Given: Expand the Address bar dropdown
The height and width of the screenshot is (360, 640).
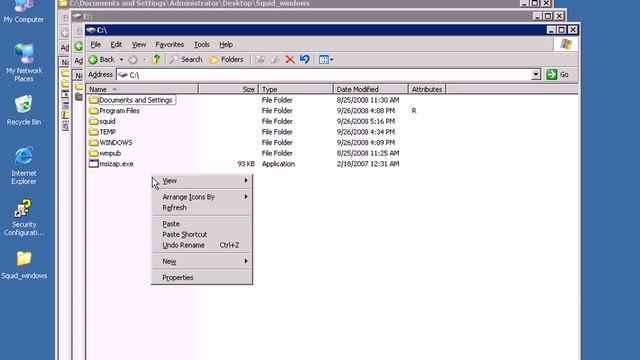Looking at the screenshot, I should point(536,74).
